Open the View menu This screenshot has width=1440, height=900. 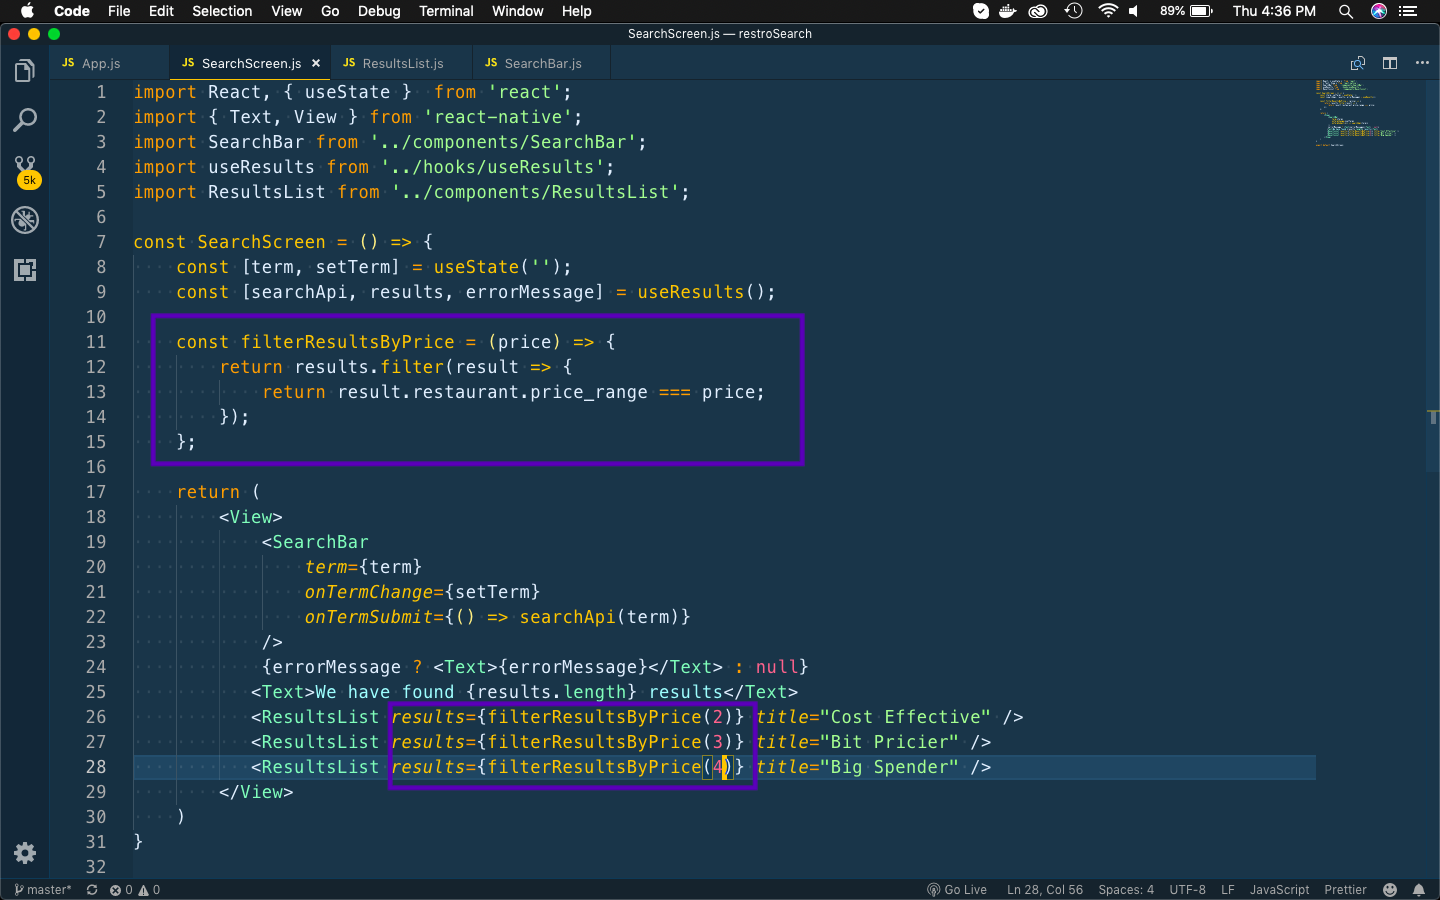point(286,11)
